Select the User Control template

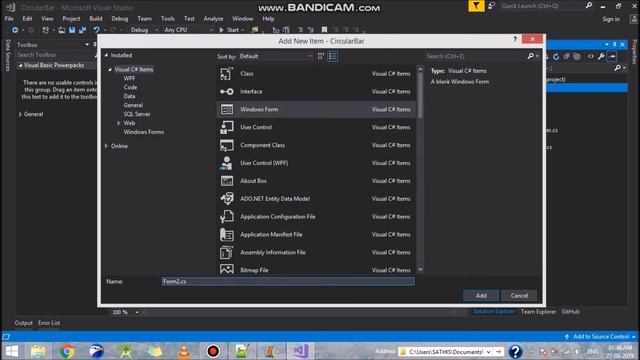[316, 127]
